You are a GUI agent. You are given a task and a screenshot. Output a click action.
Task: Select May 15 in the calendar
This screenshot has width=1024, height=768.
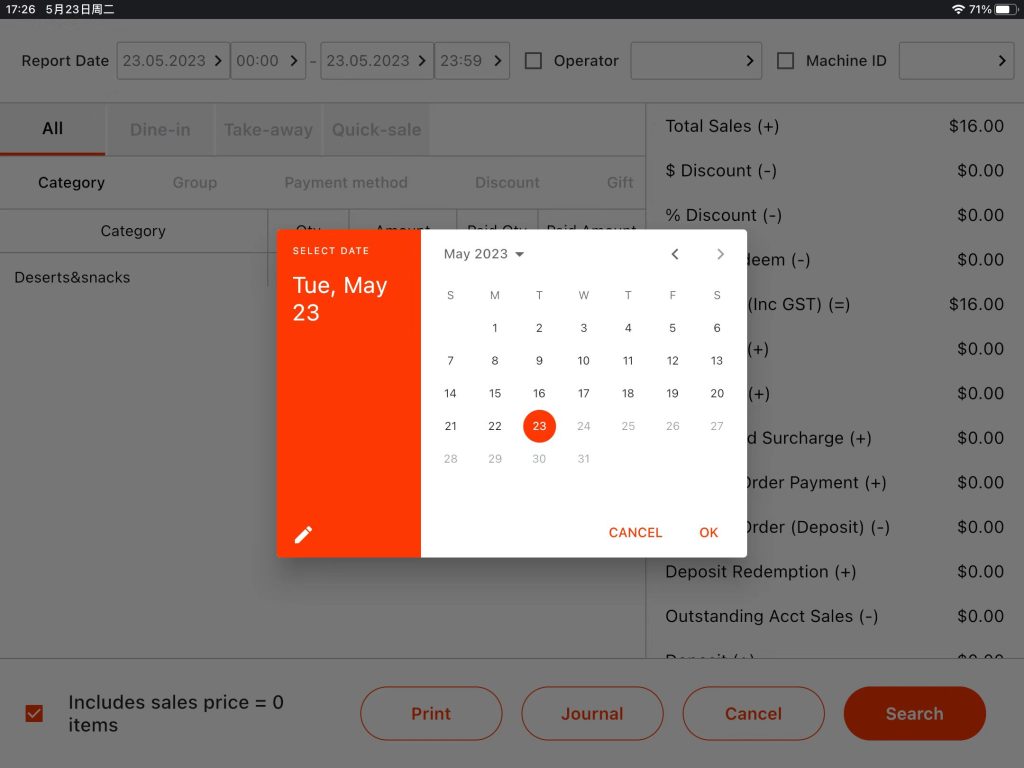click(x=495, y=393)
